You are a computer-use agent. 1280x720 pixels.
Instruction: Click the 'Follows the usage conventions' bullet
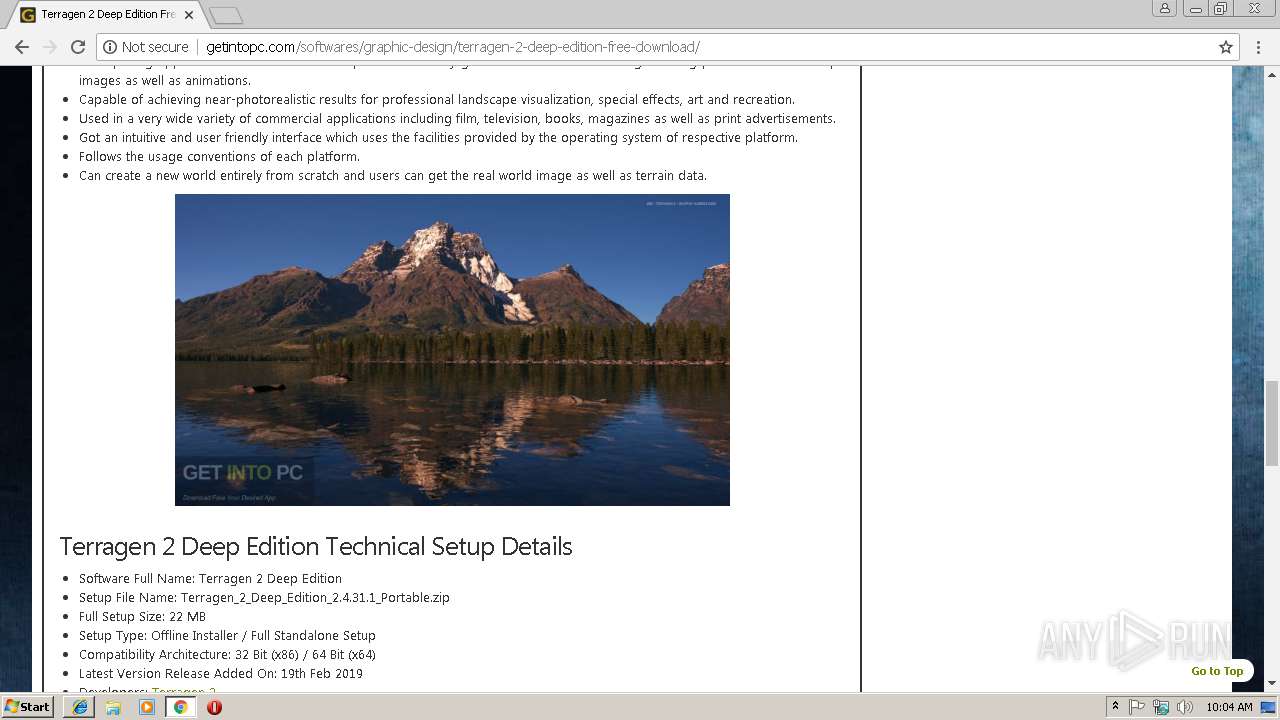(219, 156)
